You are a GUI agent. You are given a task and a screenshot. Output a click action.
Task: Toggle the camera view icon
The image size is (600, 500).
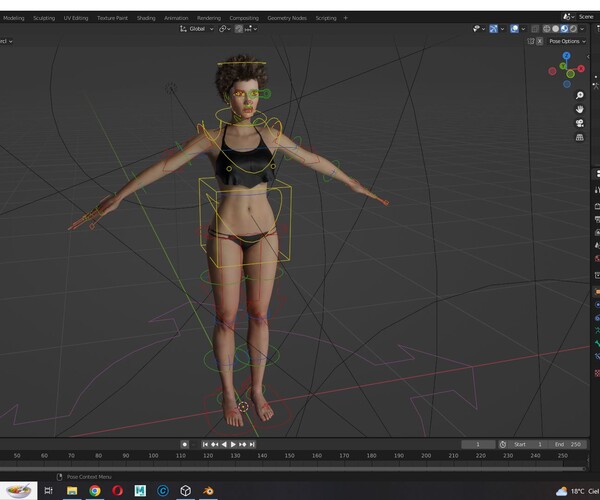pyautogui.click(x=580, y=123)
